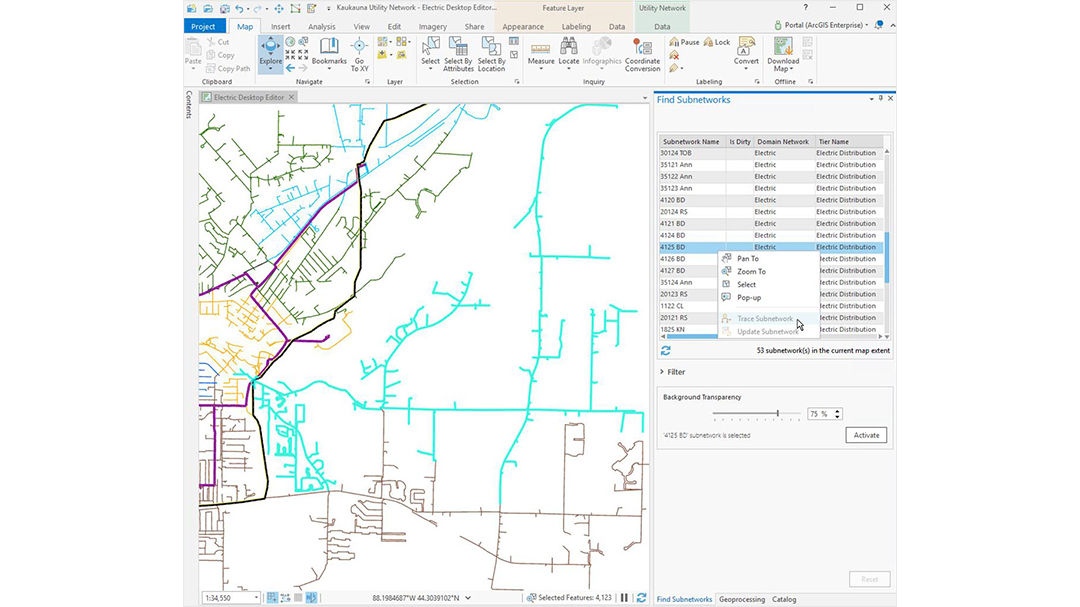Go to previous extent with back arrow
1080x607 pixels.
click(x=290, y=68)
